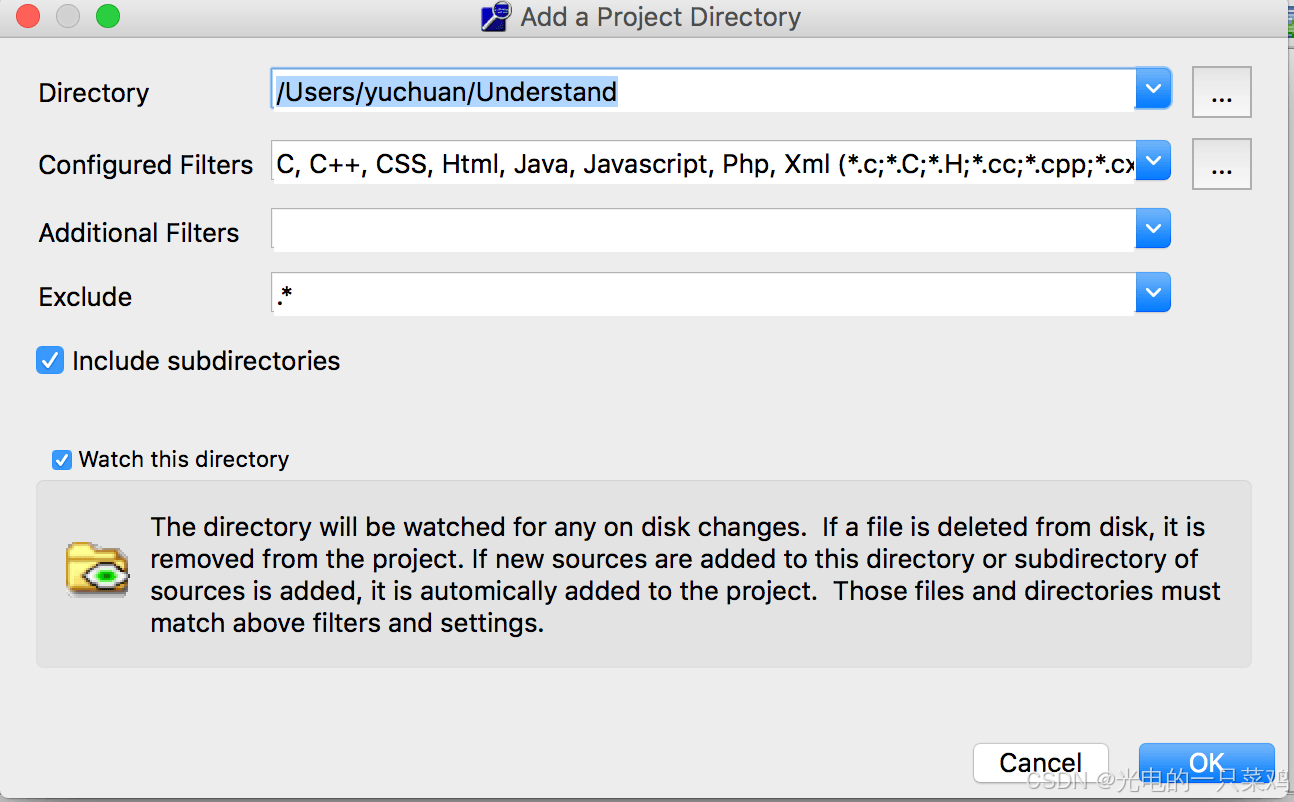The image size is (1294, 802).
Task: Click the Exclude pattern field
Action: click(700, 296)
